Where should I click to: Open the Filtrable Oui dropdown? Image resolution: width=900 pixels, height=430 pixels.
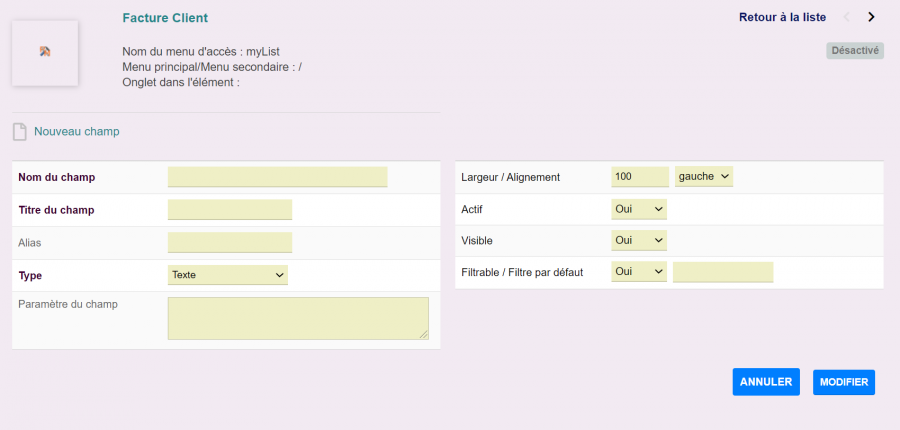(638, 272)
